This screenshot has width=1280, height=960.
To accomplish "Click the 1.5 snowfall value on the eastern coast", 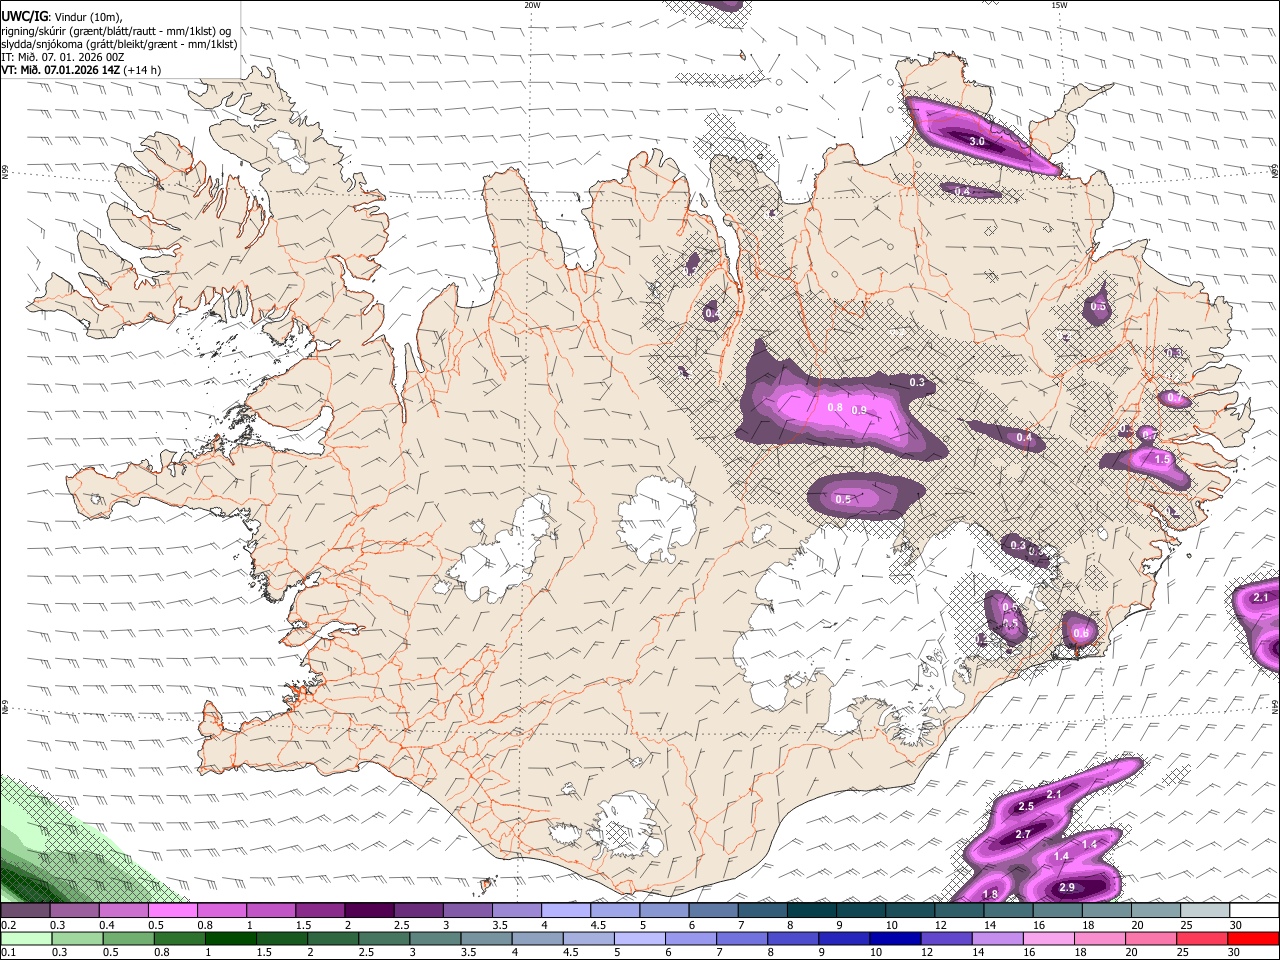I will (x=1162, y=459).
